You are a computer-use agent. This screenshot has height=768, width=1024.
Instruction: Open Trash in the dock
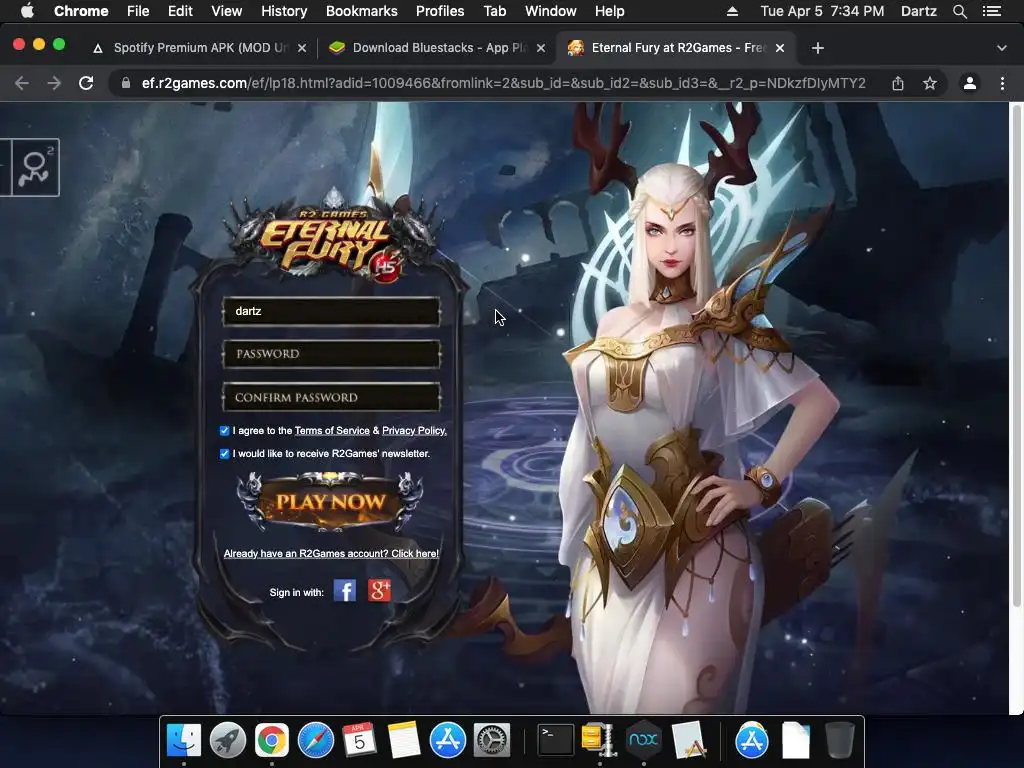(x=840, y=740)
